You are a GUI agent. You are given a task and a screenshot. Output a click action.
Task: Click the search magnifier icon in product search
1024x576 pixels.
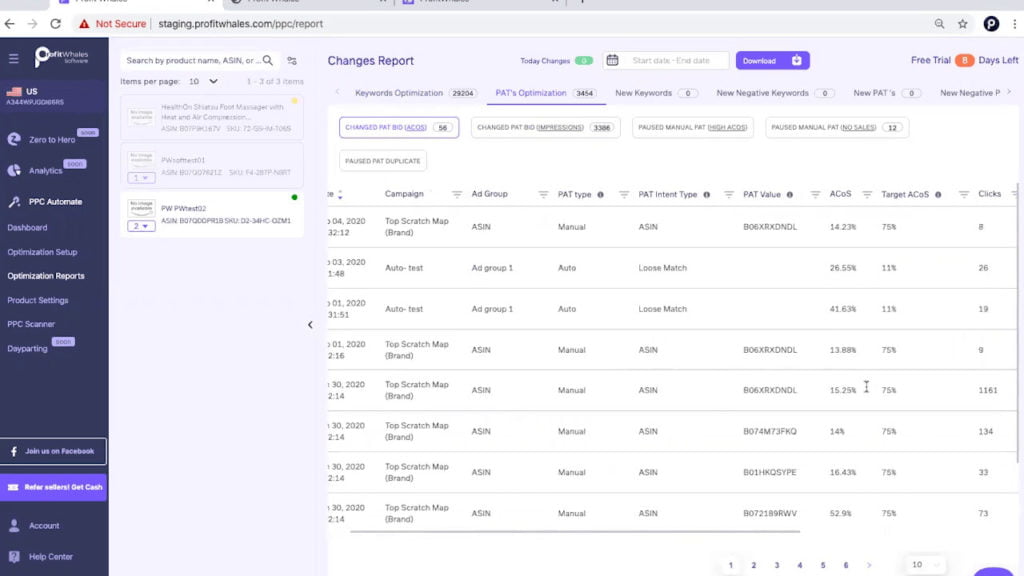(268, 60)
